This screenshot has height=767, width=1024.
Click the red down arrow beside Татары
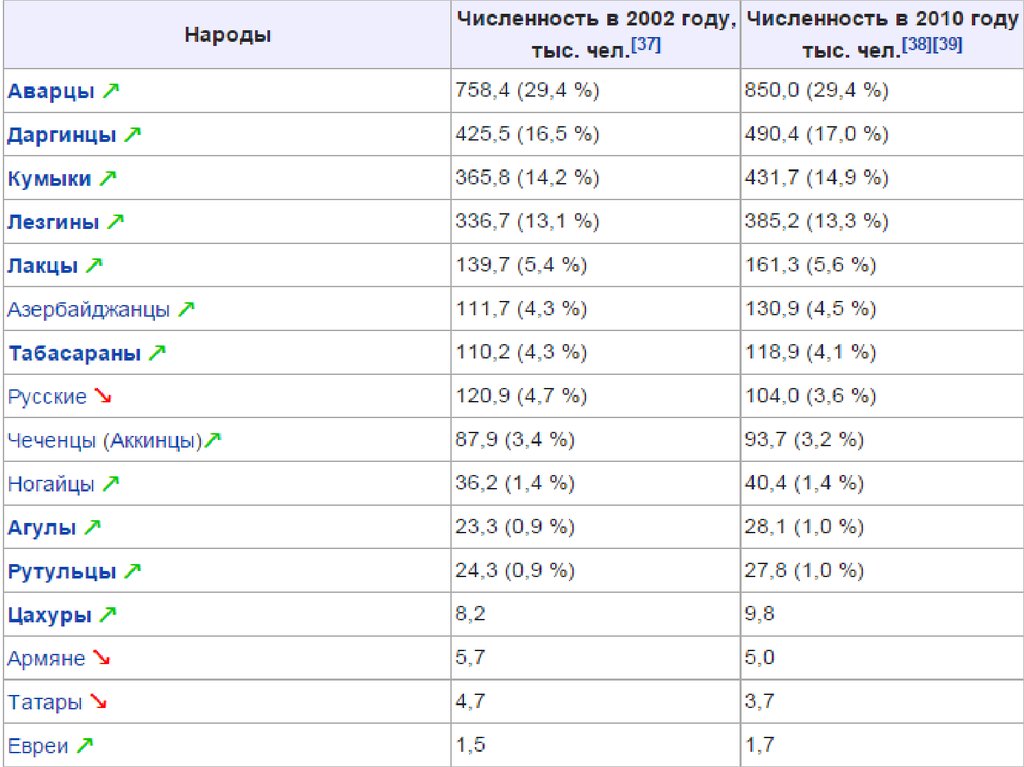tap(98, 702)
